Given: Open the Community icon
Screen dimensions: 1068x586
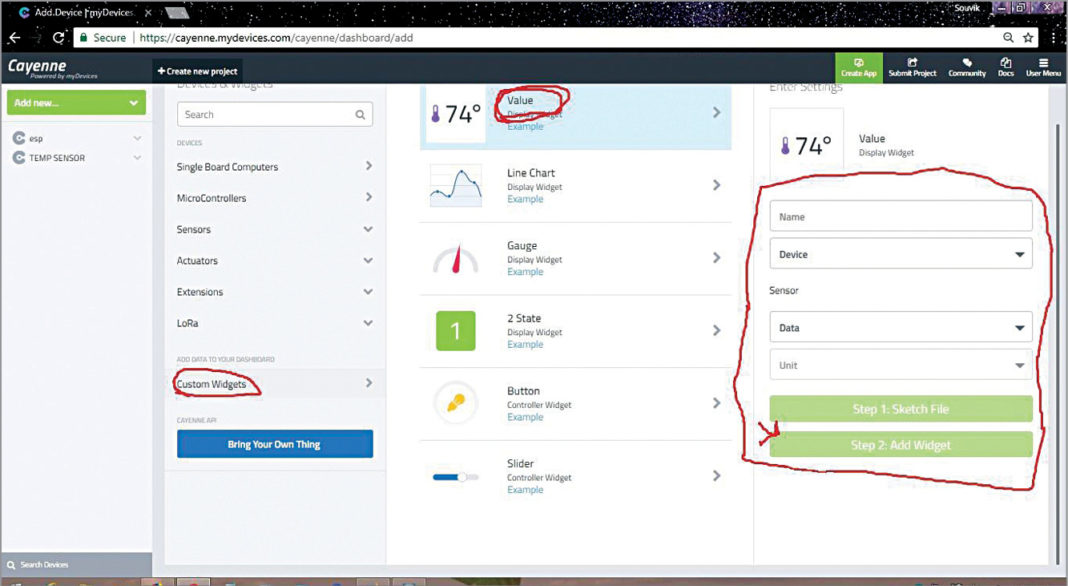Looking at the screenshot, I should coord(967,67).
